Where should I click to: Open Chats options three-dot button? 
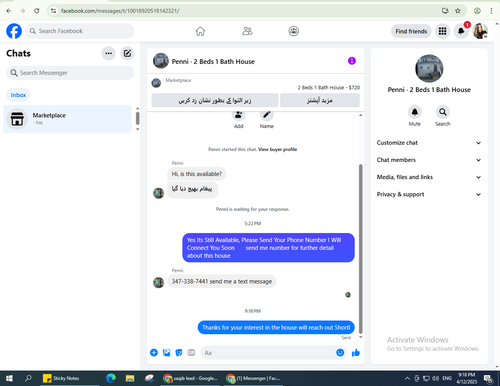[x=108, y=53]
